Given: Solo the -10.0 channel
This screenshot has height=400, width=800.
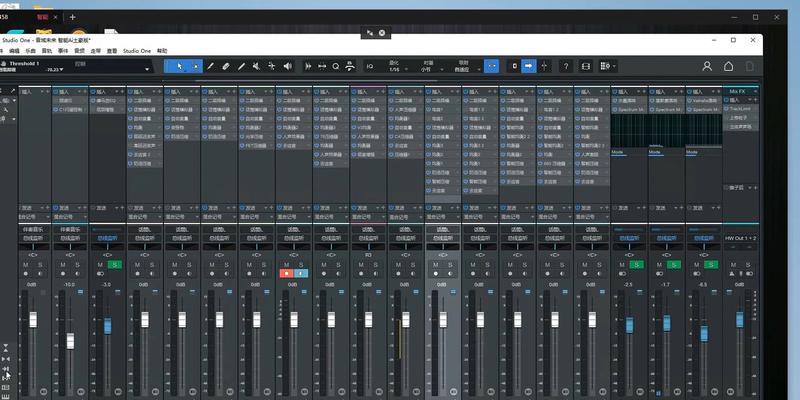Looking at the screenshot, I should tap(78, 265).
